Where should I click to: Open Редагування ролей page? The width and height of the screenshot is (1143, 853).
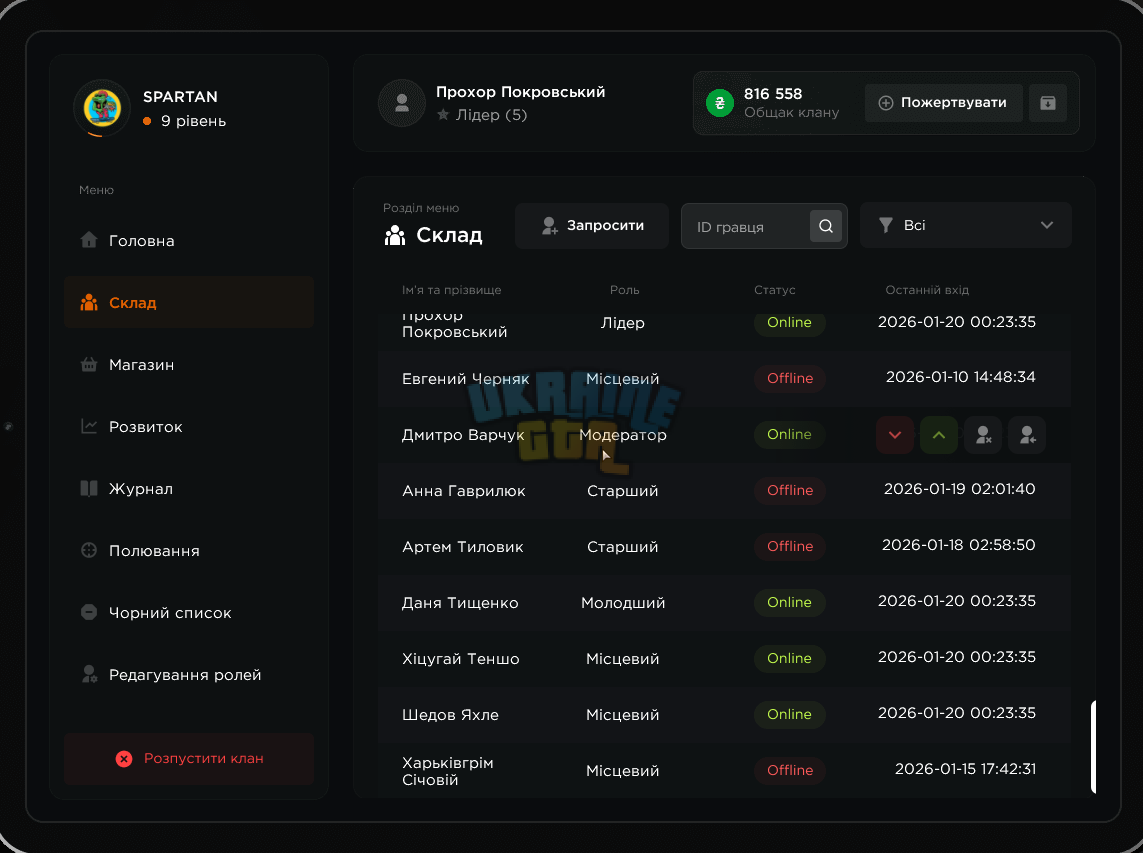[189, 674]
